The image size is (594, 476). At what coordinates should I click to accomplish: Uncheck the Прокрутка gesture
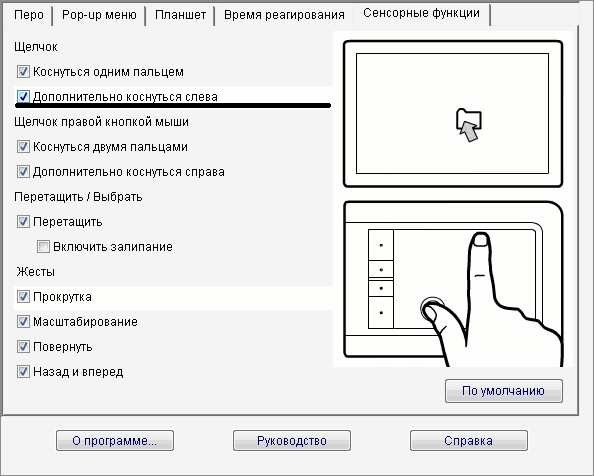click(23, 297)
